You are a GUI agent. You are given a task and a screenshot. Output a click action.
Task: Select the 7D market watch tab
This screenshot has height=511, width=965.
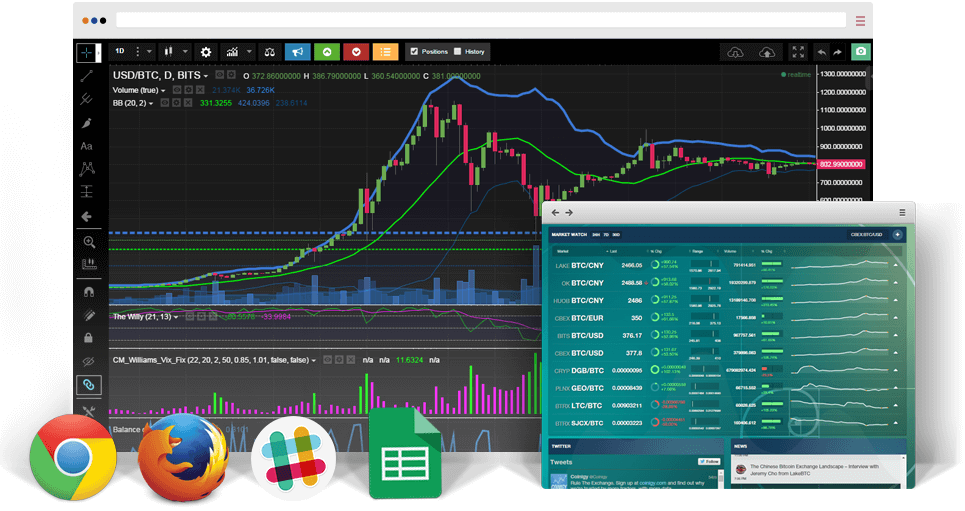[605, 234]
